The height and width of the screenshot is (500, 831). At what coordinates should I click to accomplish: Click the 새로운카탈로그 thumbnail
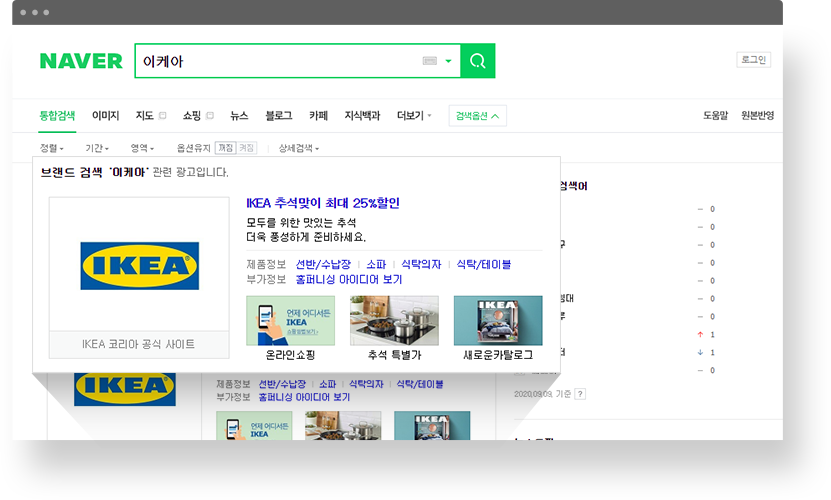pos(498,321)
